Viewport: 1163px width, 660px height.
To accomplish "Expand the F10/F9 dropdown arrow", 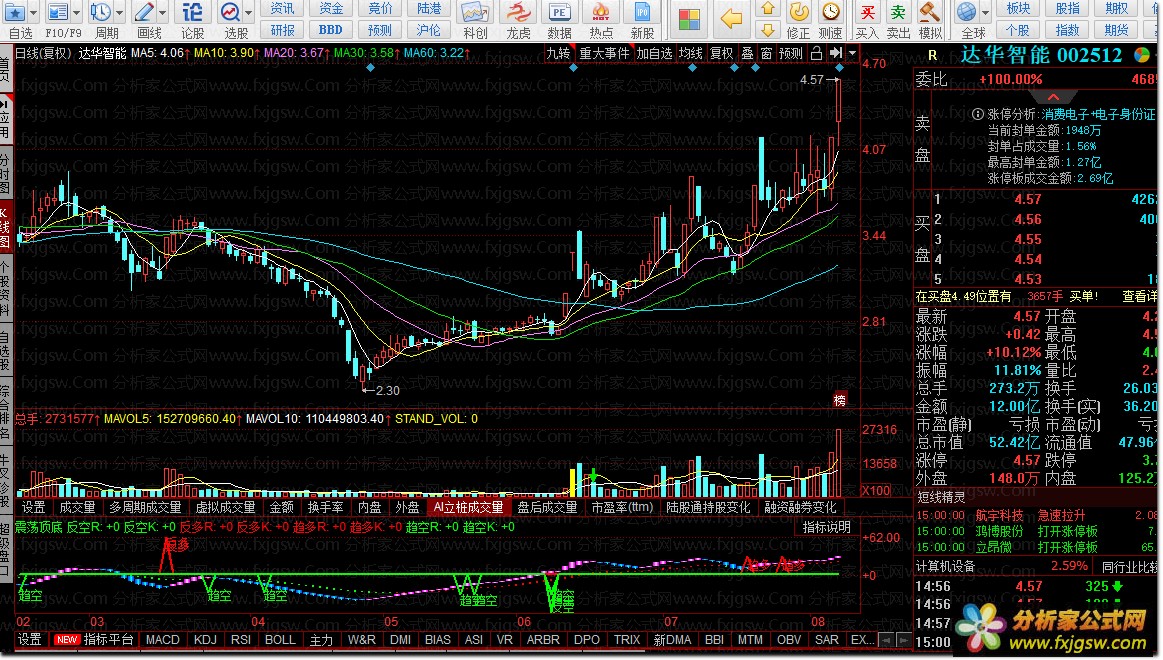I will (76, 13).
